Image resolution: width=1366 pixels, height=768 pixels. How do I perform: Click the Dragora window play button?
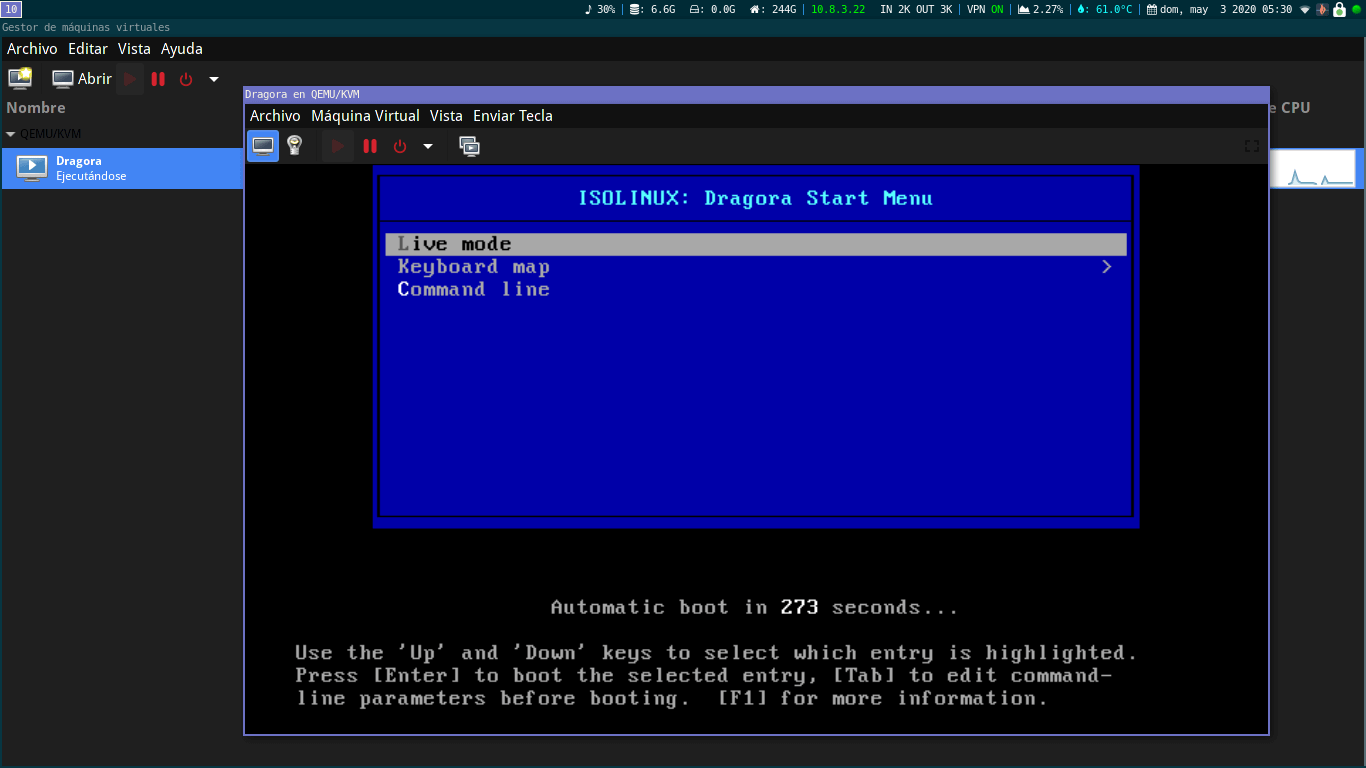[338, 146]
